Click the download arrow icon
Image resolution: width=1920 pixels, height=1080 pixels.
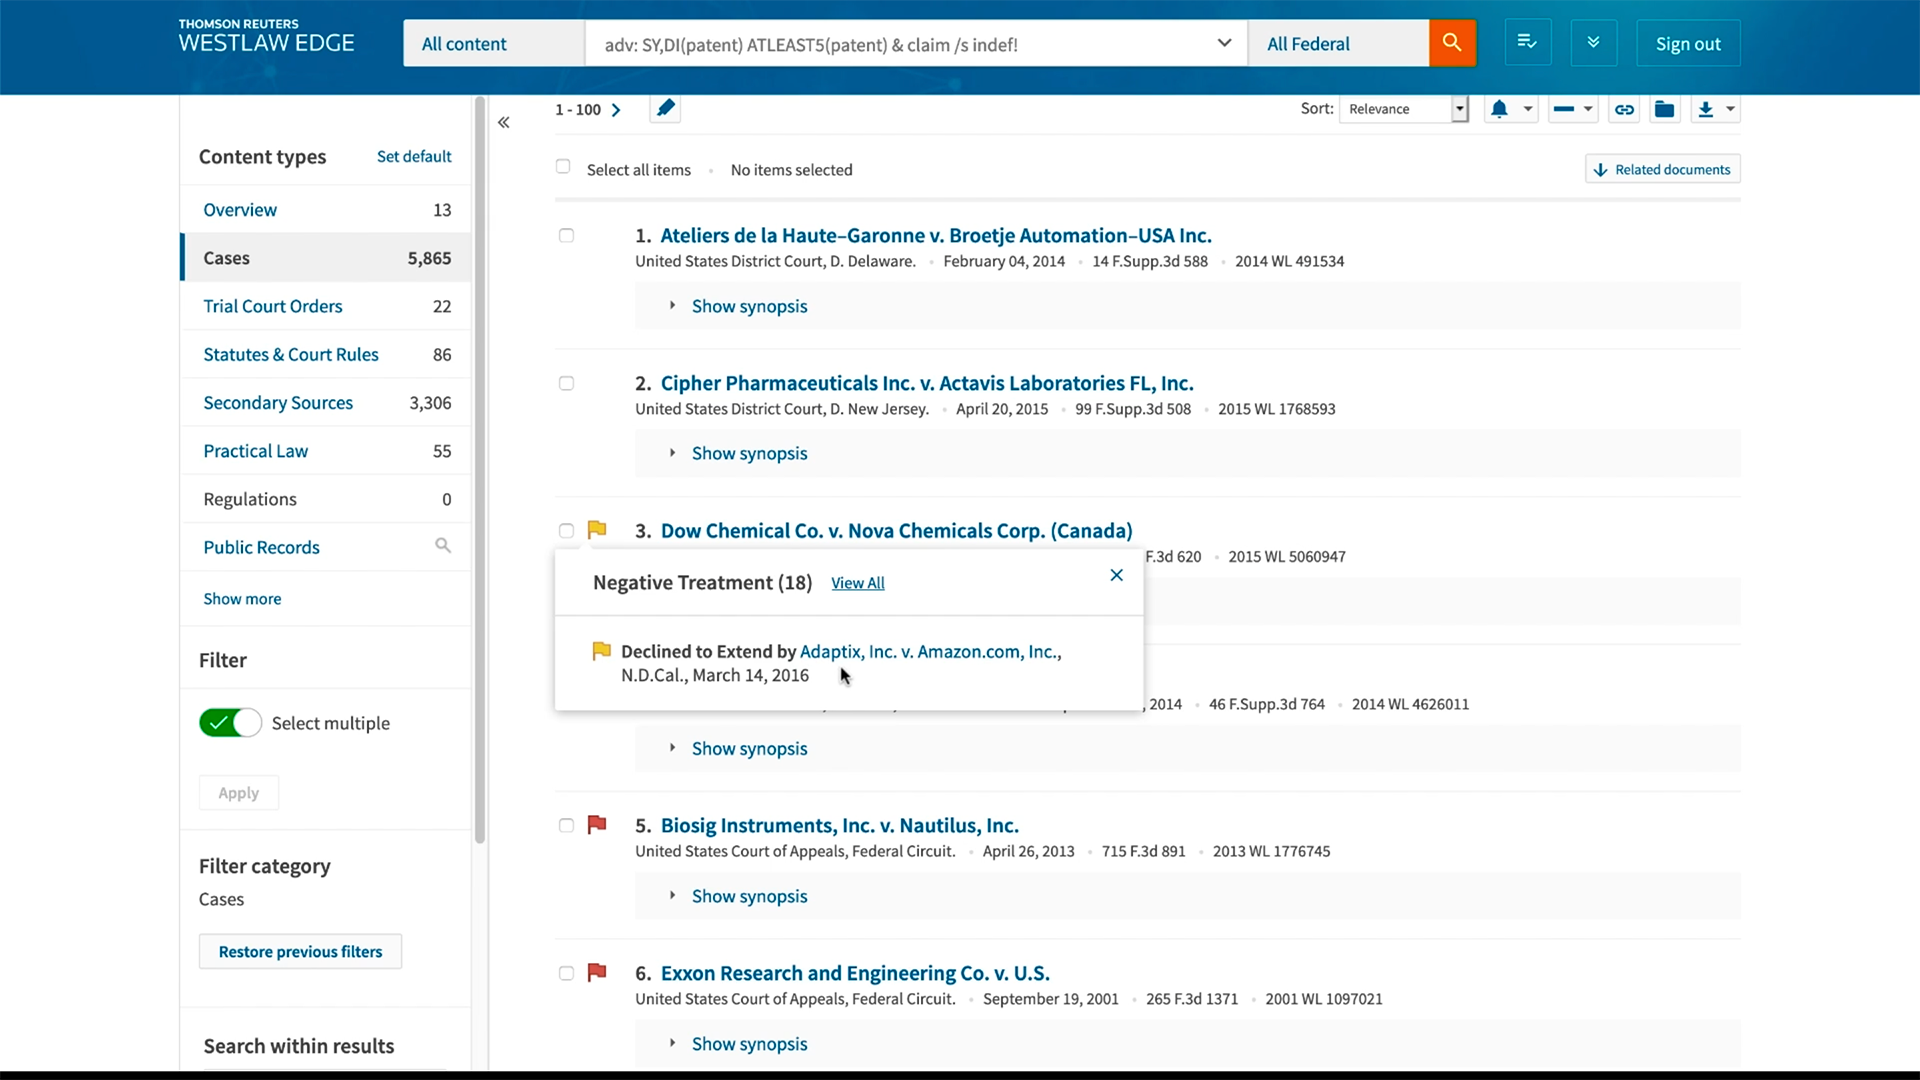[1706, 109]
